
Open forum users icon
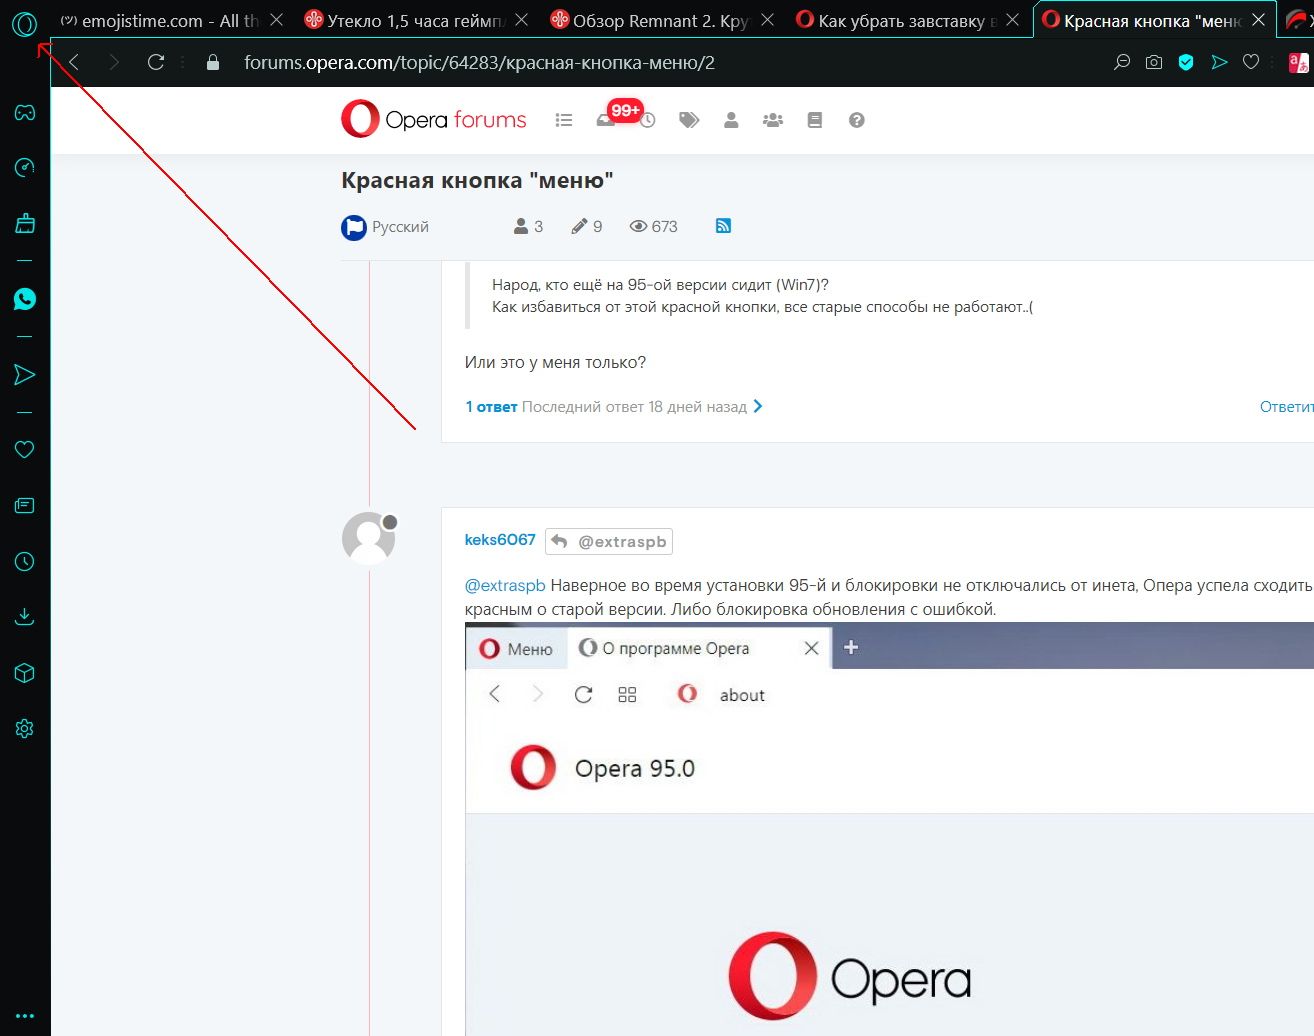[x=731, y=120]
